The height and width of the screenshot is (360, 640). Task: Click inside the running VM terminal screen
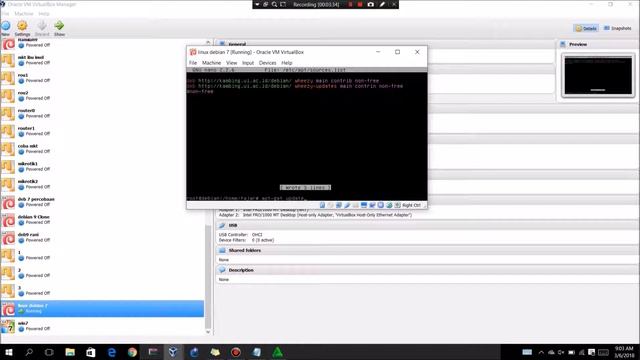click(x=307, y=135)
